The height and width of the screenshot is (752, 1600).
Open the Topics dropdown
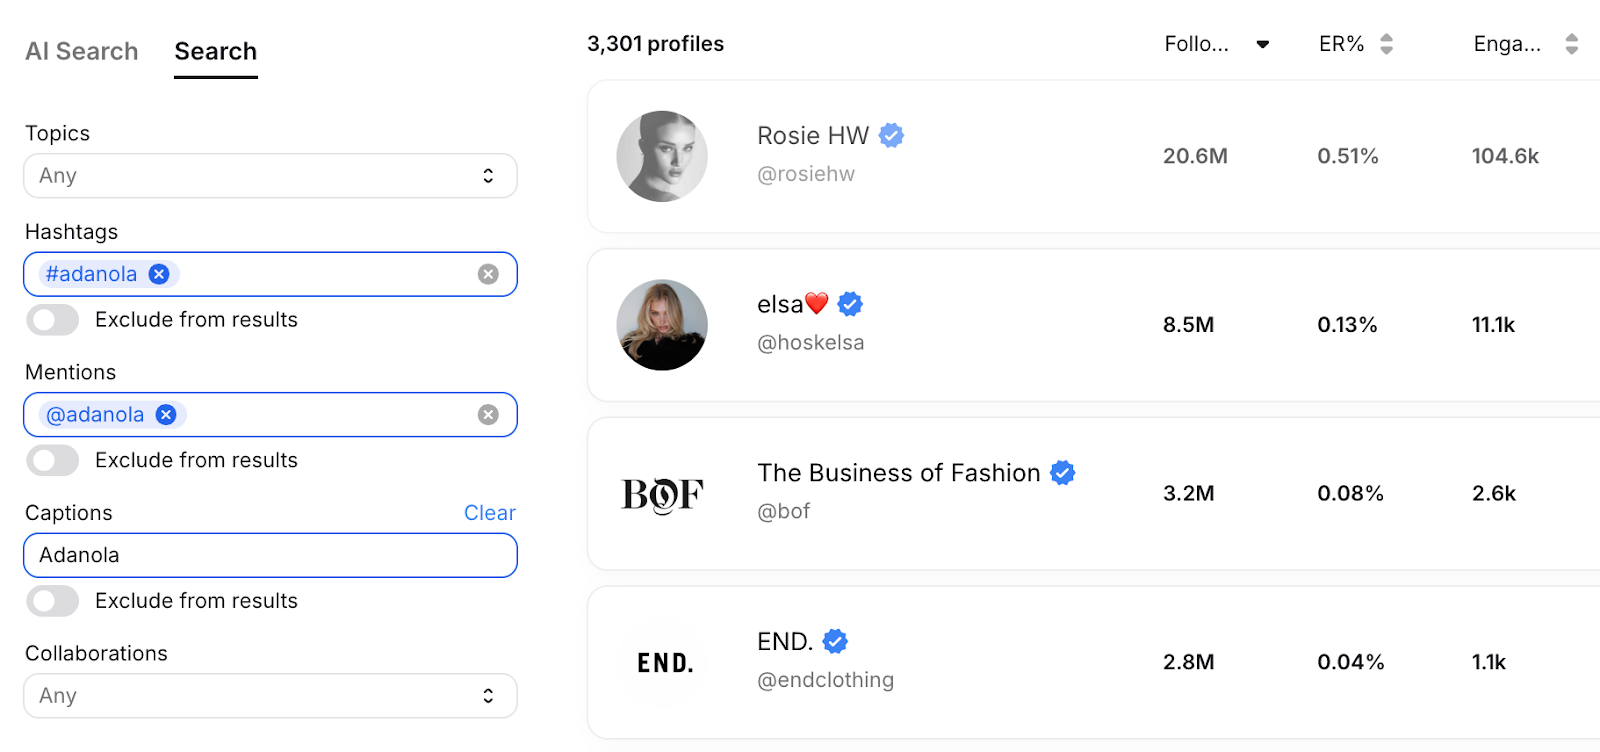[270, 176]
